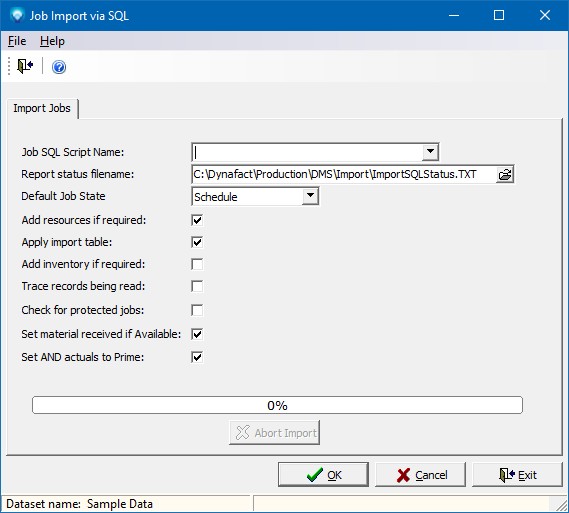Open help via blue question mark icon
The width and height of the screenshot is (569, 513).
59,67
